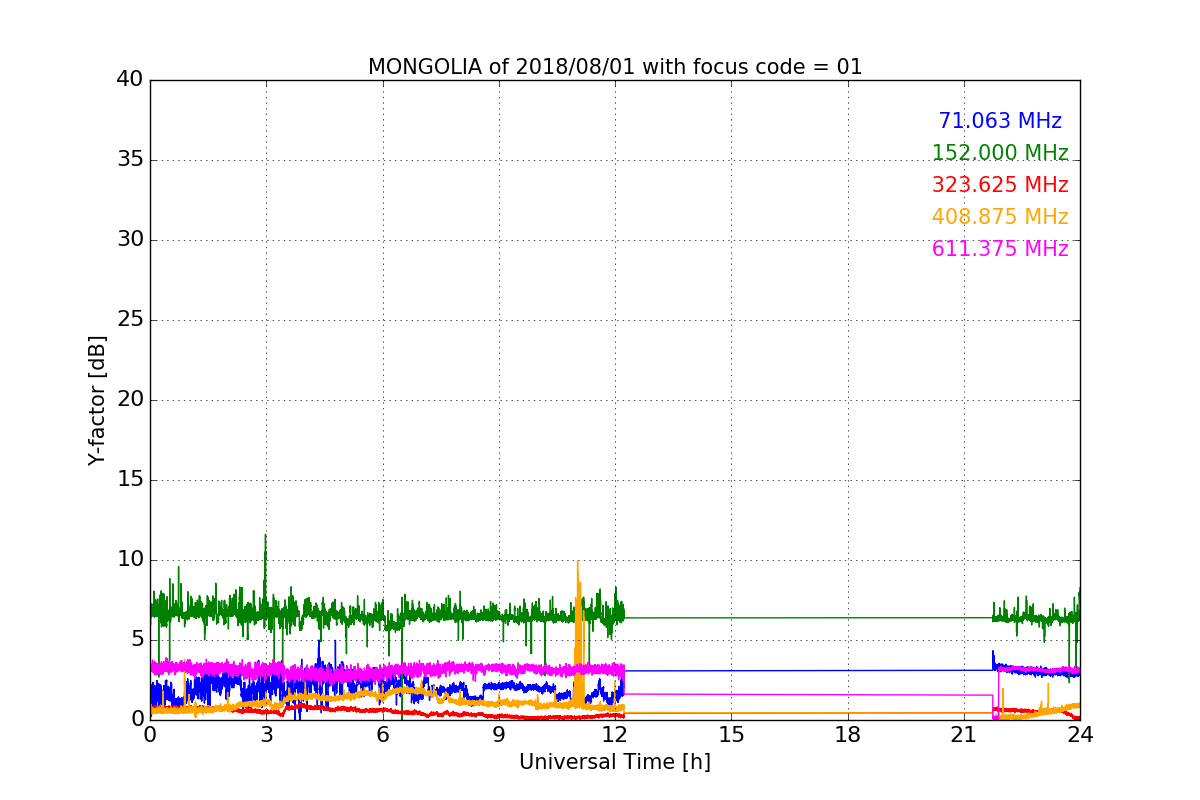This screenshot has height=800, width=1200.
Task: Click the orange spike peak near hour 11
Action: click(x=577, y=562)
